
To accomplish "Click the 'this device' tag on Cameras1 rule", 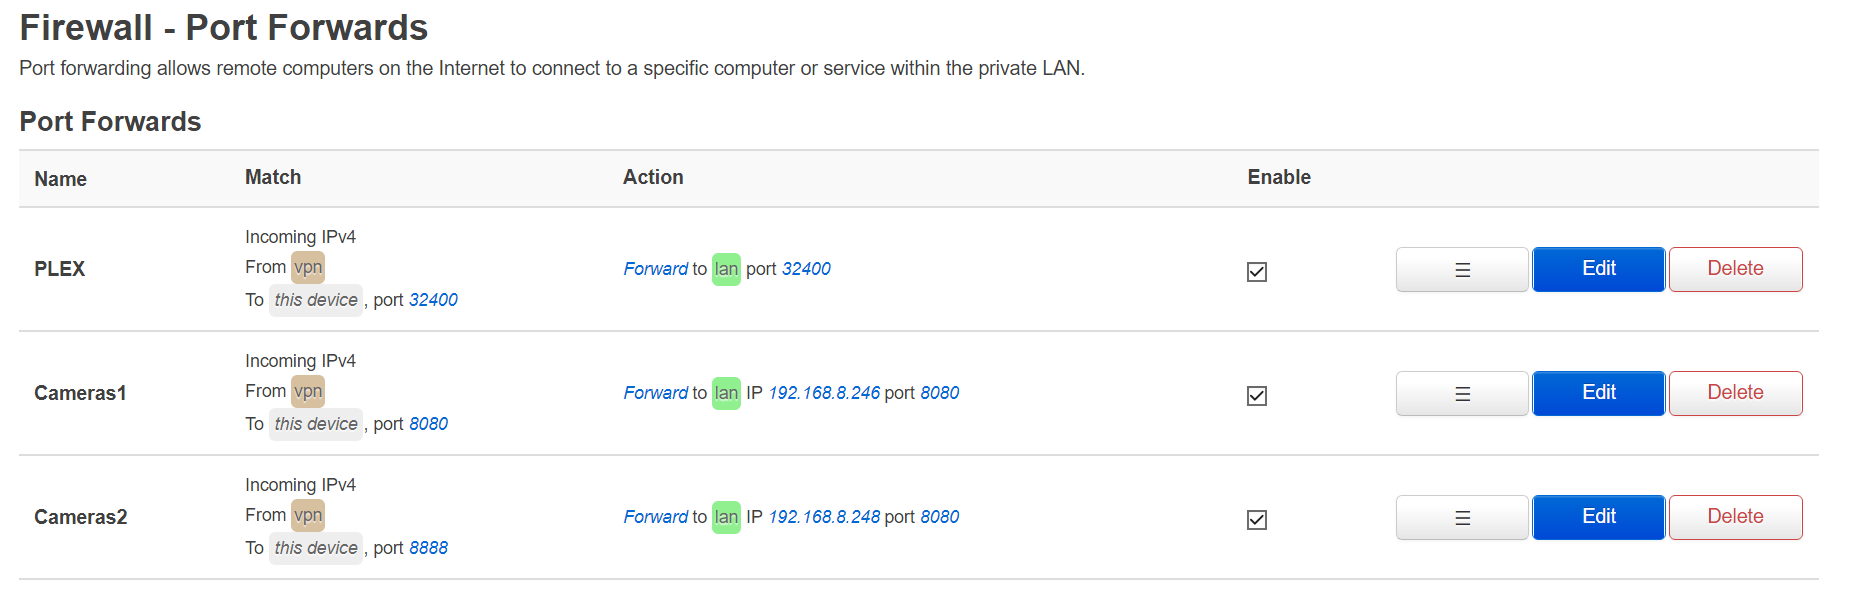I will [x=315, y=424].
